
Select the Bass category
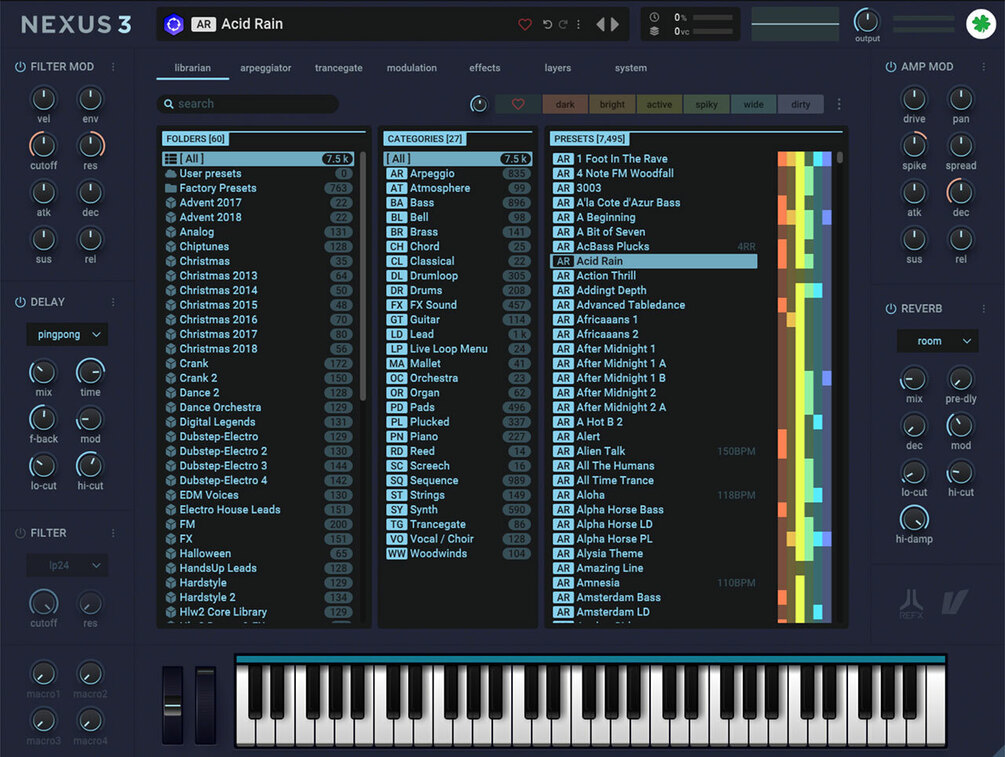(x=458, y=203)
